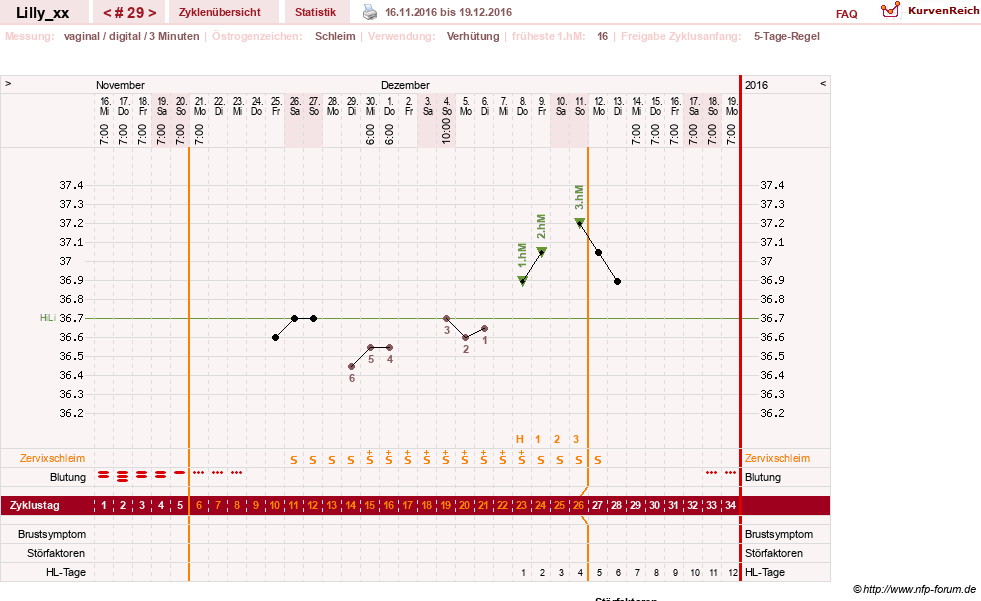
Task: Click the temperature point numbered 3
Action: coord(447,319)
